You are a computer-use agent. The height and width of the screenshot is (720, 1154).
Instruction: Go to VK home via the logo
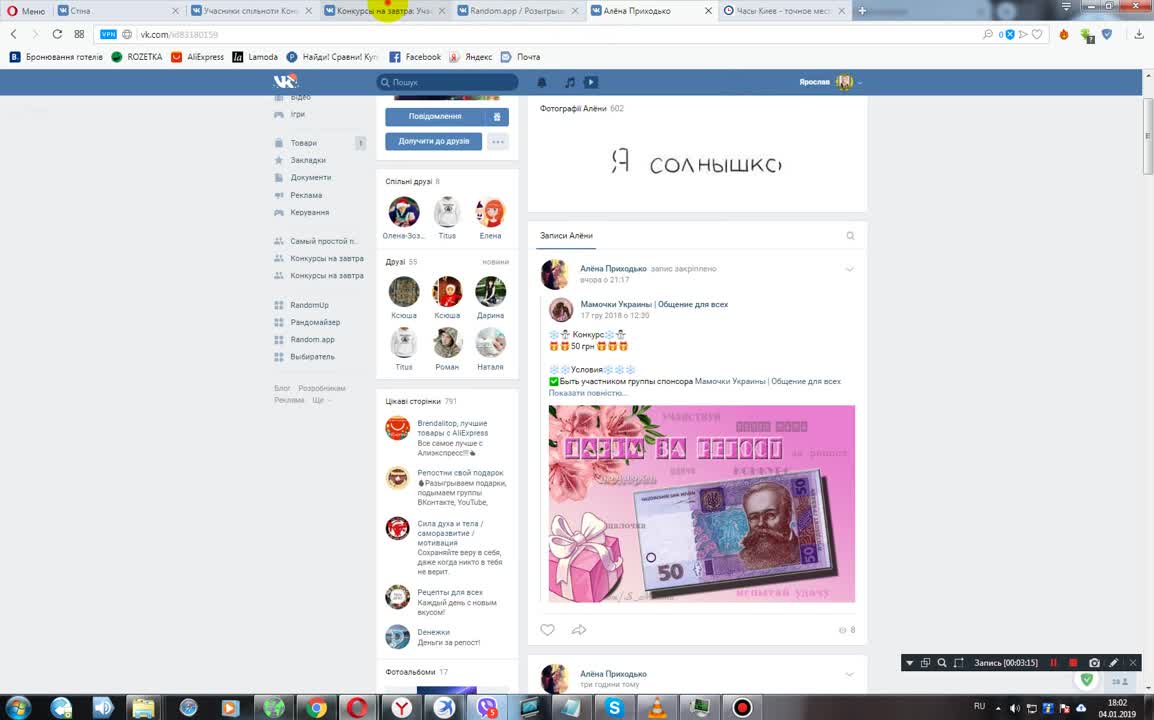[286, 82]
